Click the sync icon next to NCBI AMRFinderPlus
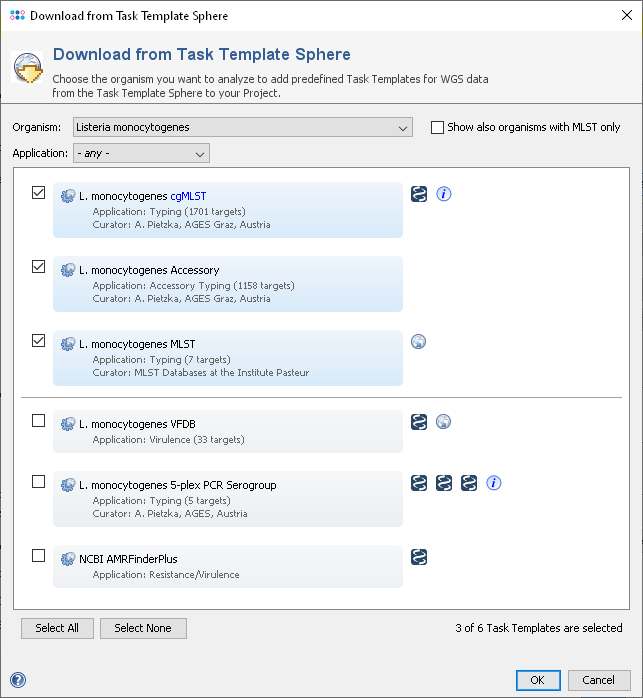The image size is (643, 698). [420, 556]
